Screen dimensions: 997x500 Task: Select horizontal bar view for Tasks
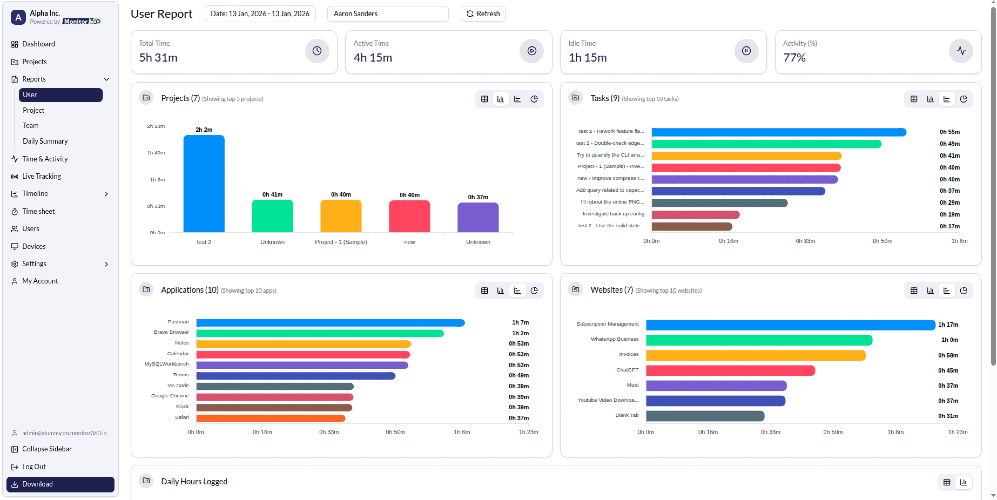(947, 99)
